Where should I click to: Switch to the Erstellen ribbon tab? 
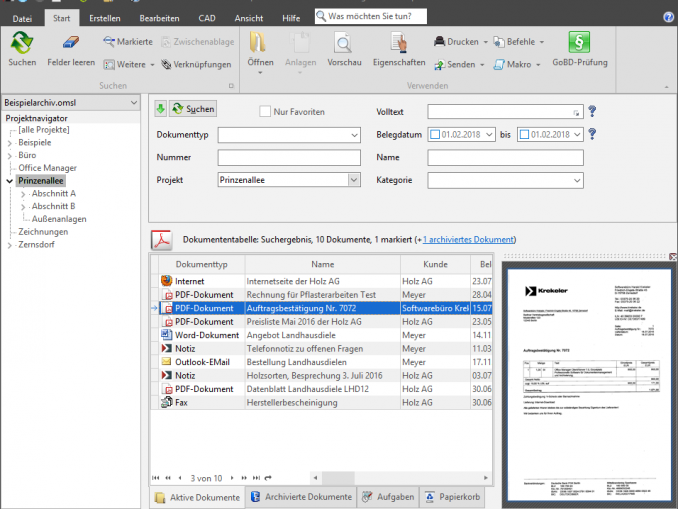(x=105, y=18)
